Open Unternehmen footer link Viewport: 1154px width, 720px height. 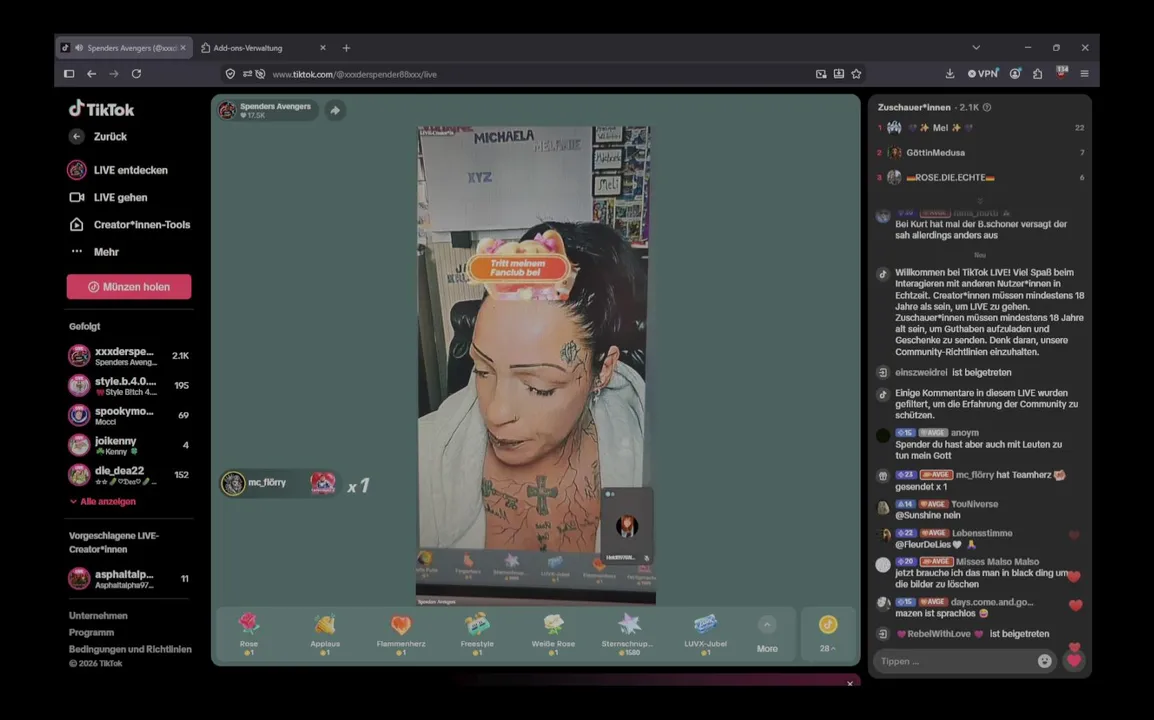tap(98, 615)
